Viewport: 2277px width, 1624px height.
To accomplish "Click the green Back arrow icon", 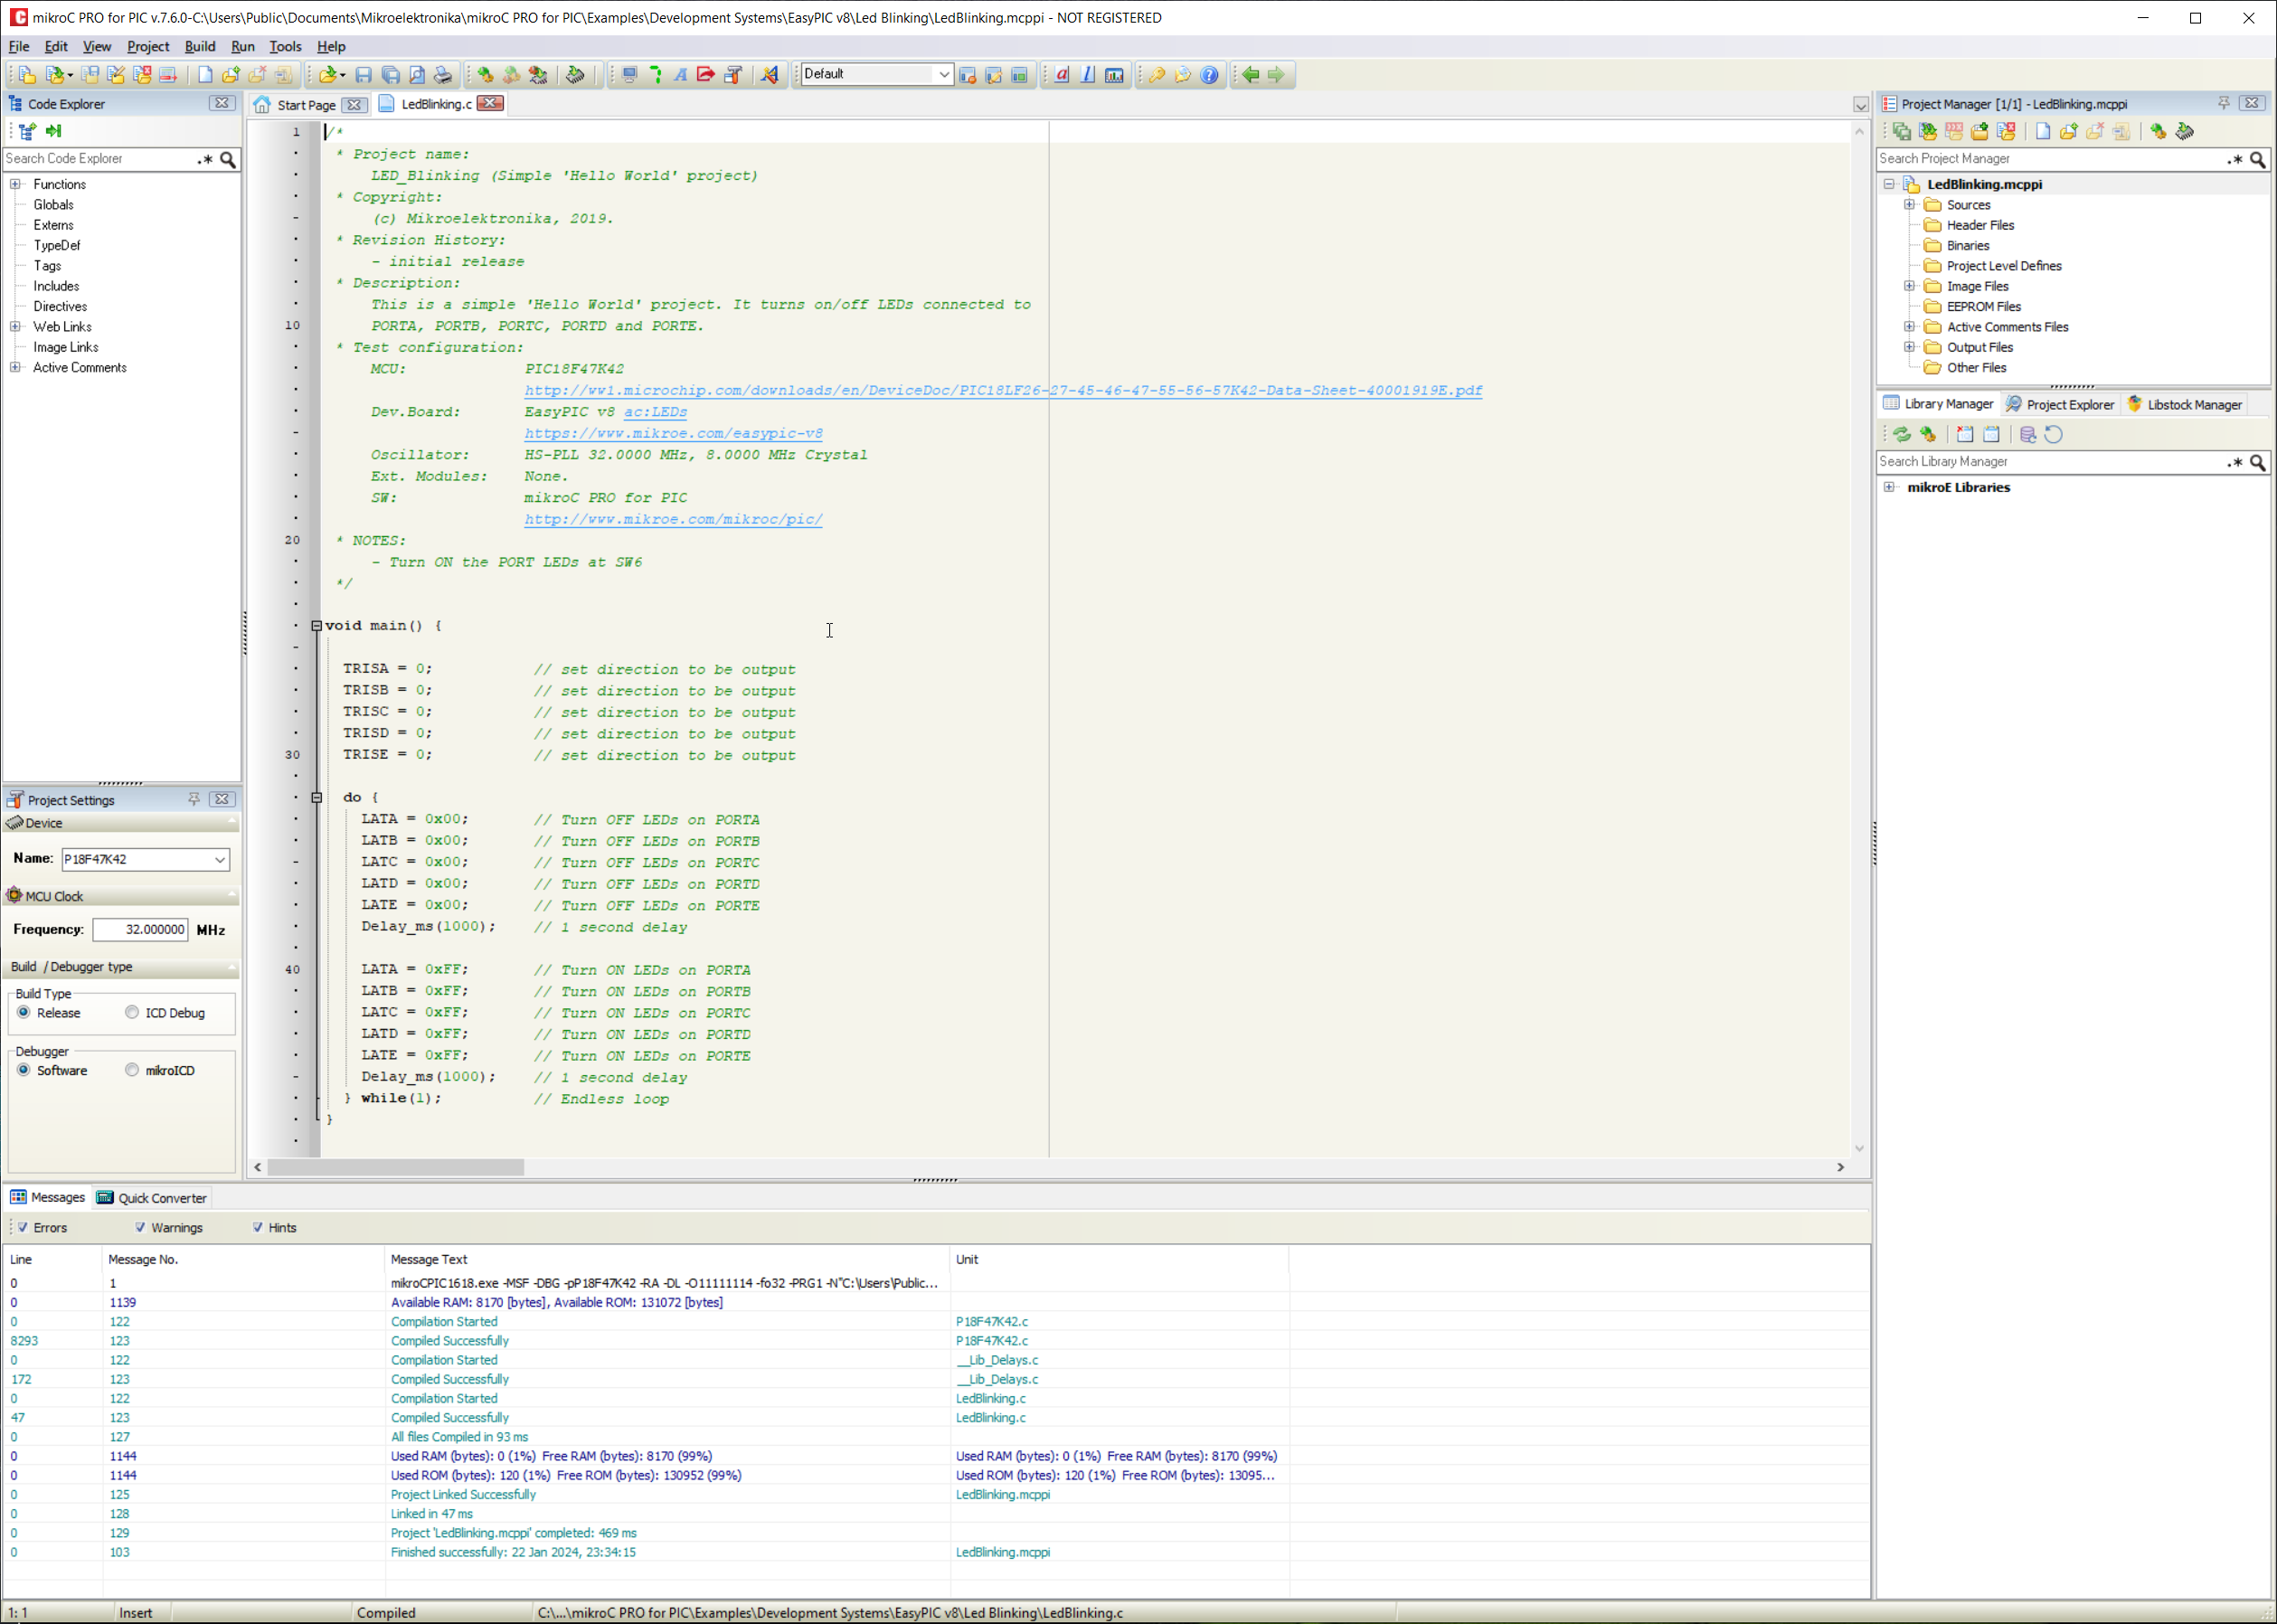I will (1251, 74).
